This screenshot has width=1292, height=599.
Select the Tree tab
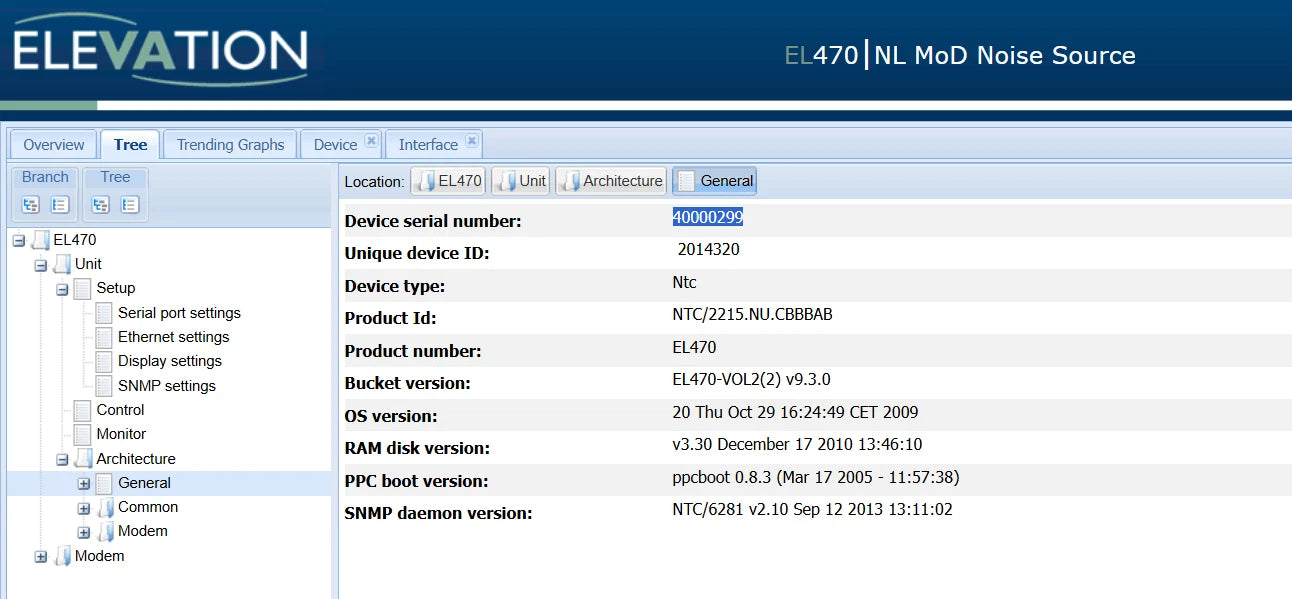[130, 144]
